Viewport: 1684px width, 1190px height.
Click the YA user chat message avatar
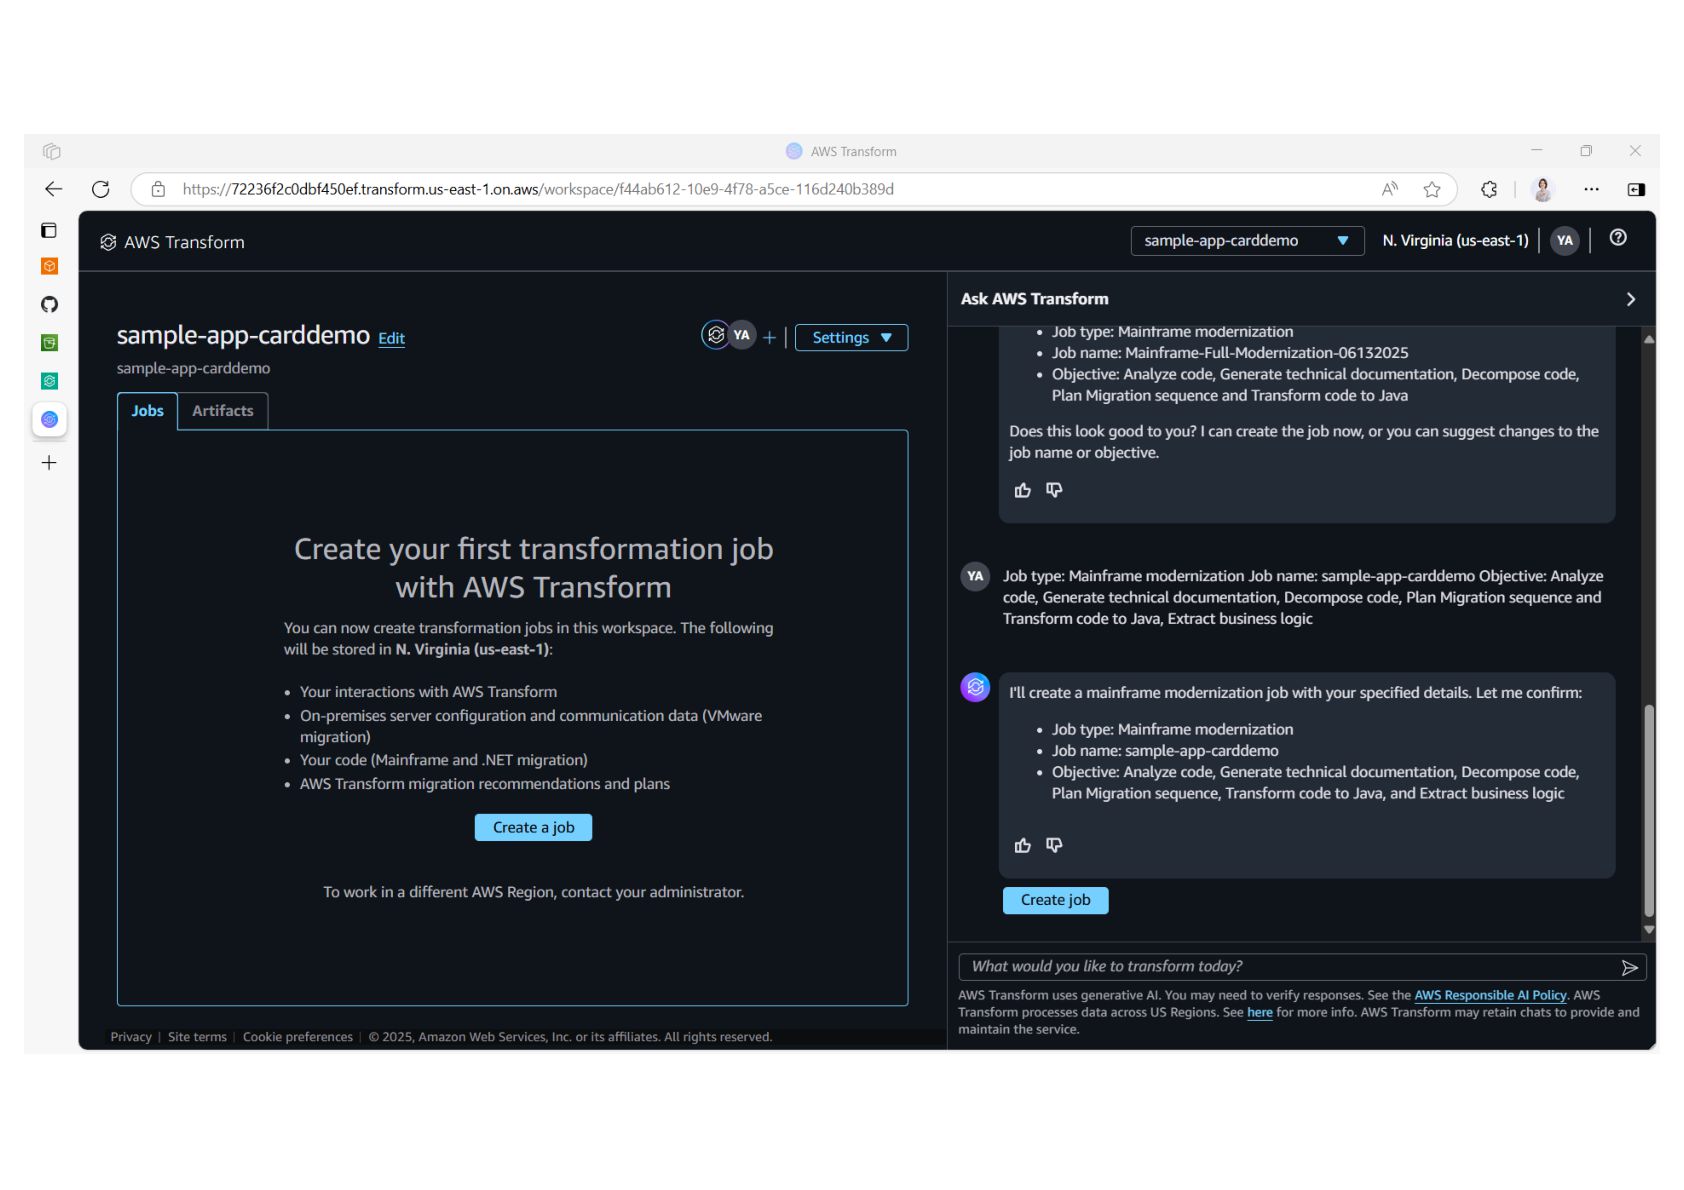pos(975,576)
